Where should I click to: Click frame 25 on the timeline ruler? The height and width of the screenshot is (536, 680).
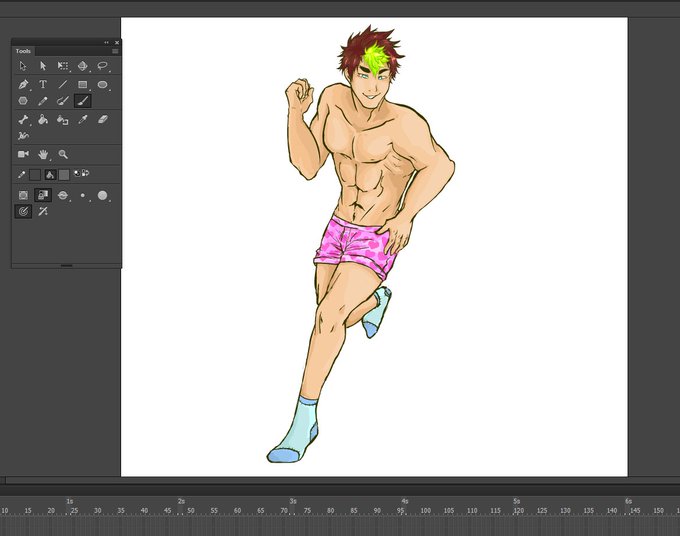click(74, 511)
